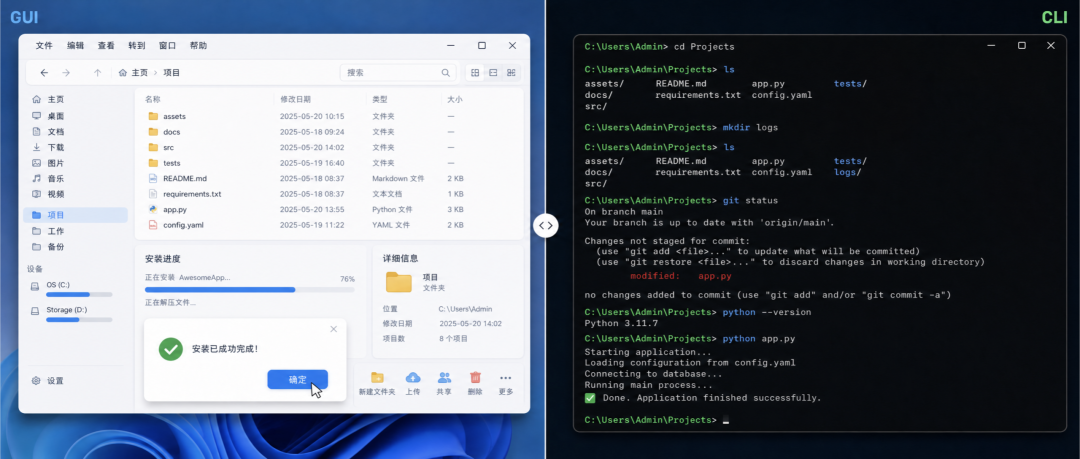Sort by the 名称 column header
The width and height of the screenshot is (1080, 459).
[153, 99]
